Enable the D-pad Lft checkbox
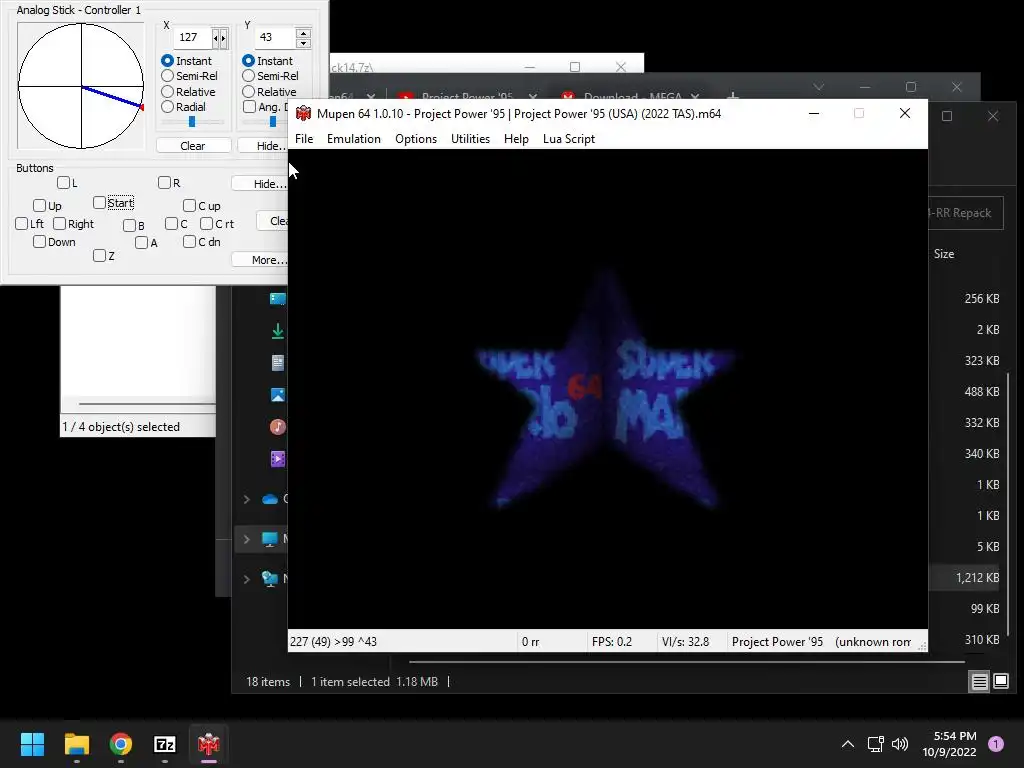This screenshot has height=768, width=1024. (22, 224)
